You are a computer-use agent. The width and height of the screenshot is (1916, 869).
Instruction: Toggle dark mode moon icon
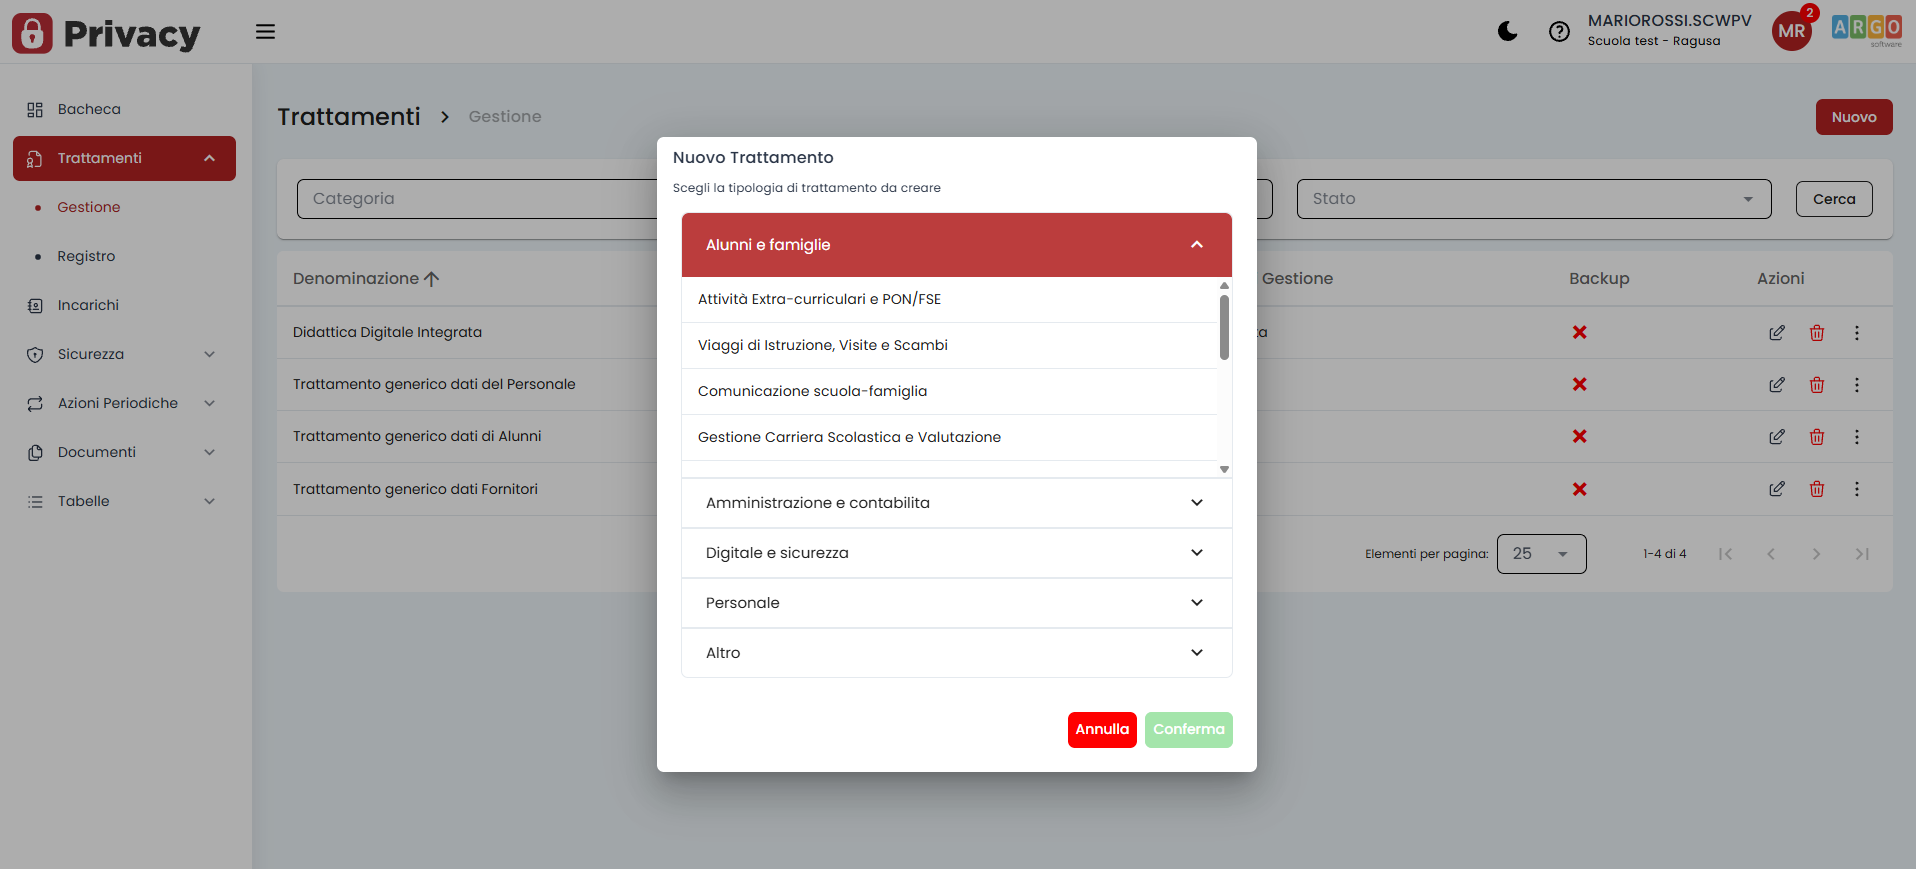(1507, 32)
